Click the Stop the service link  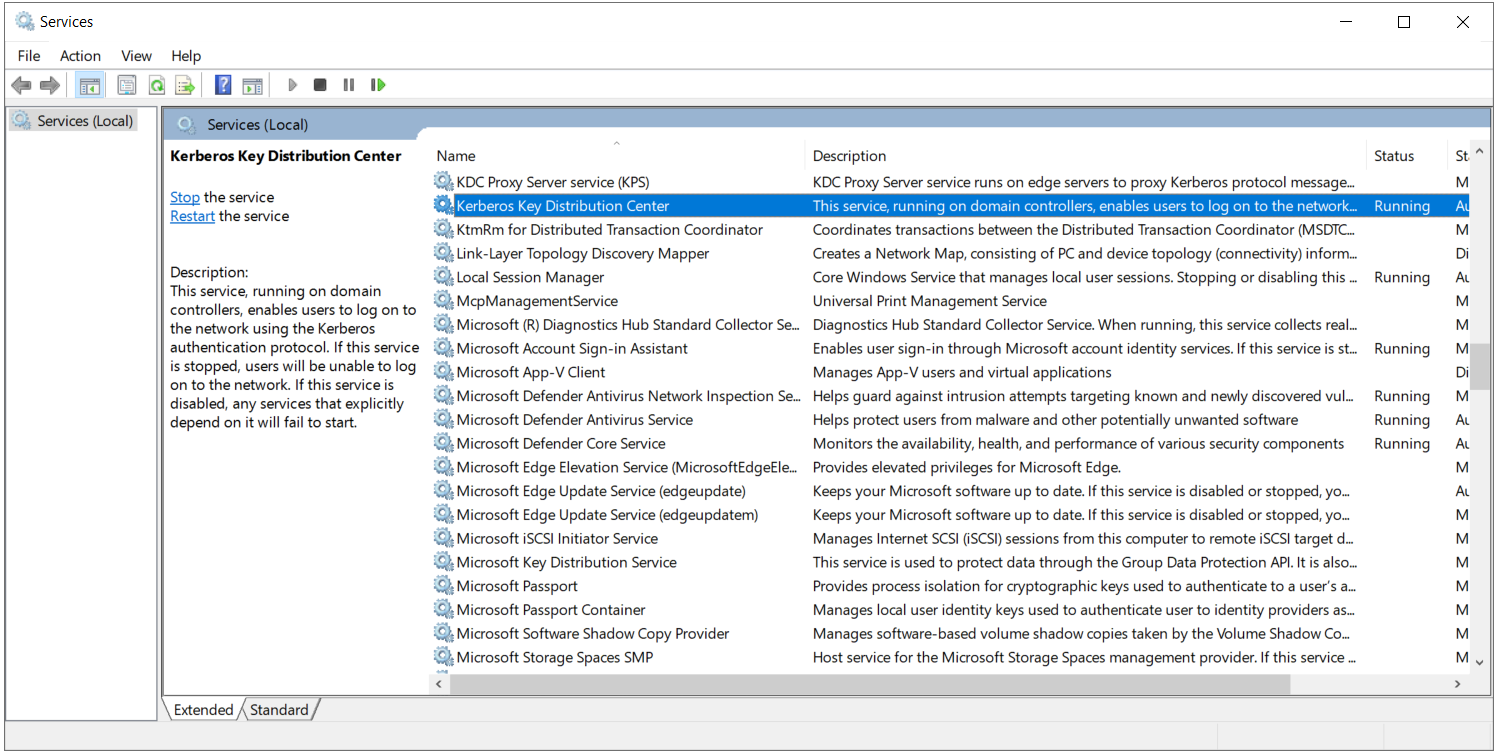pos(185,197)
